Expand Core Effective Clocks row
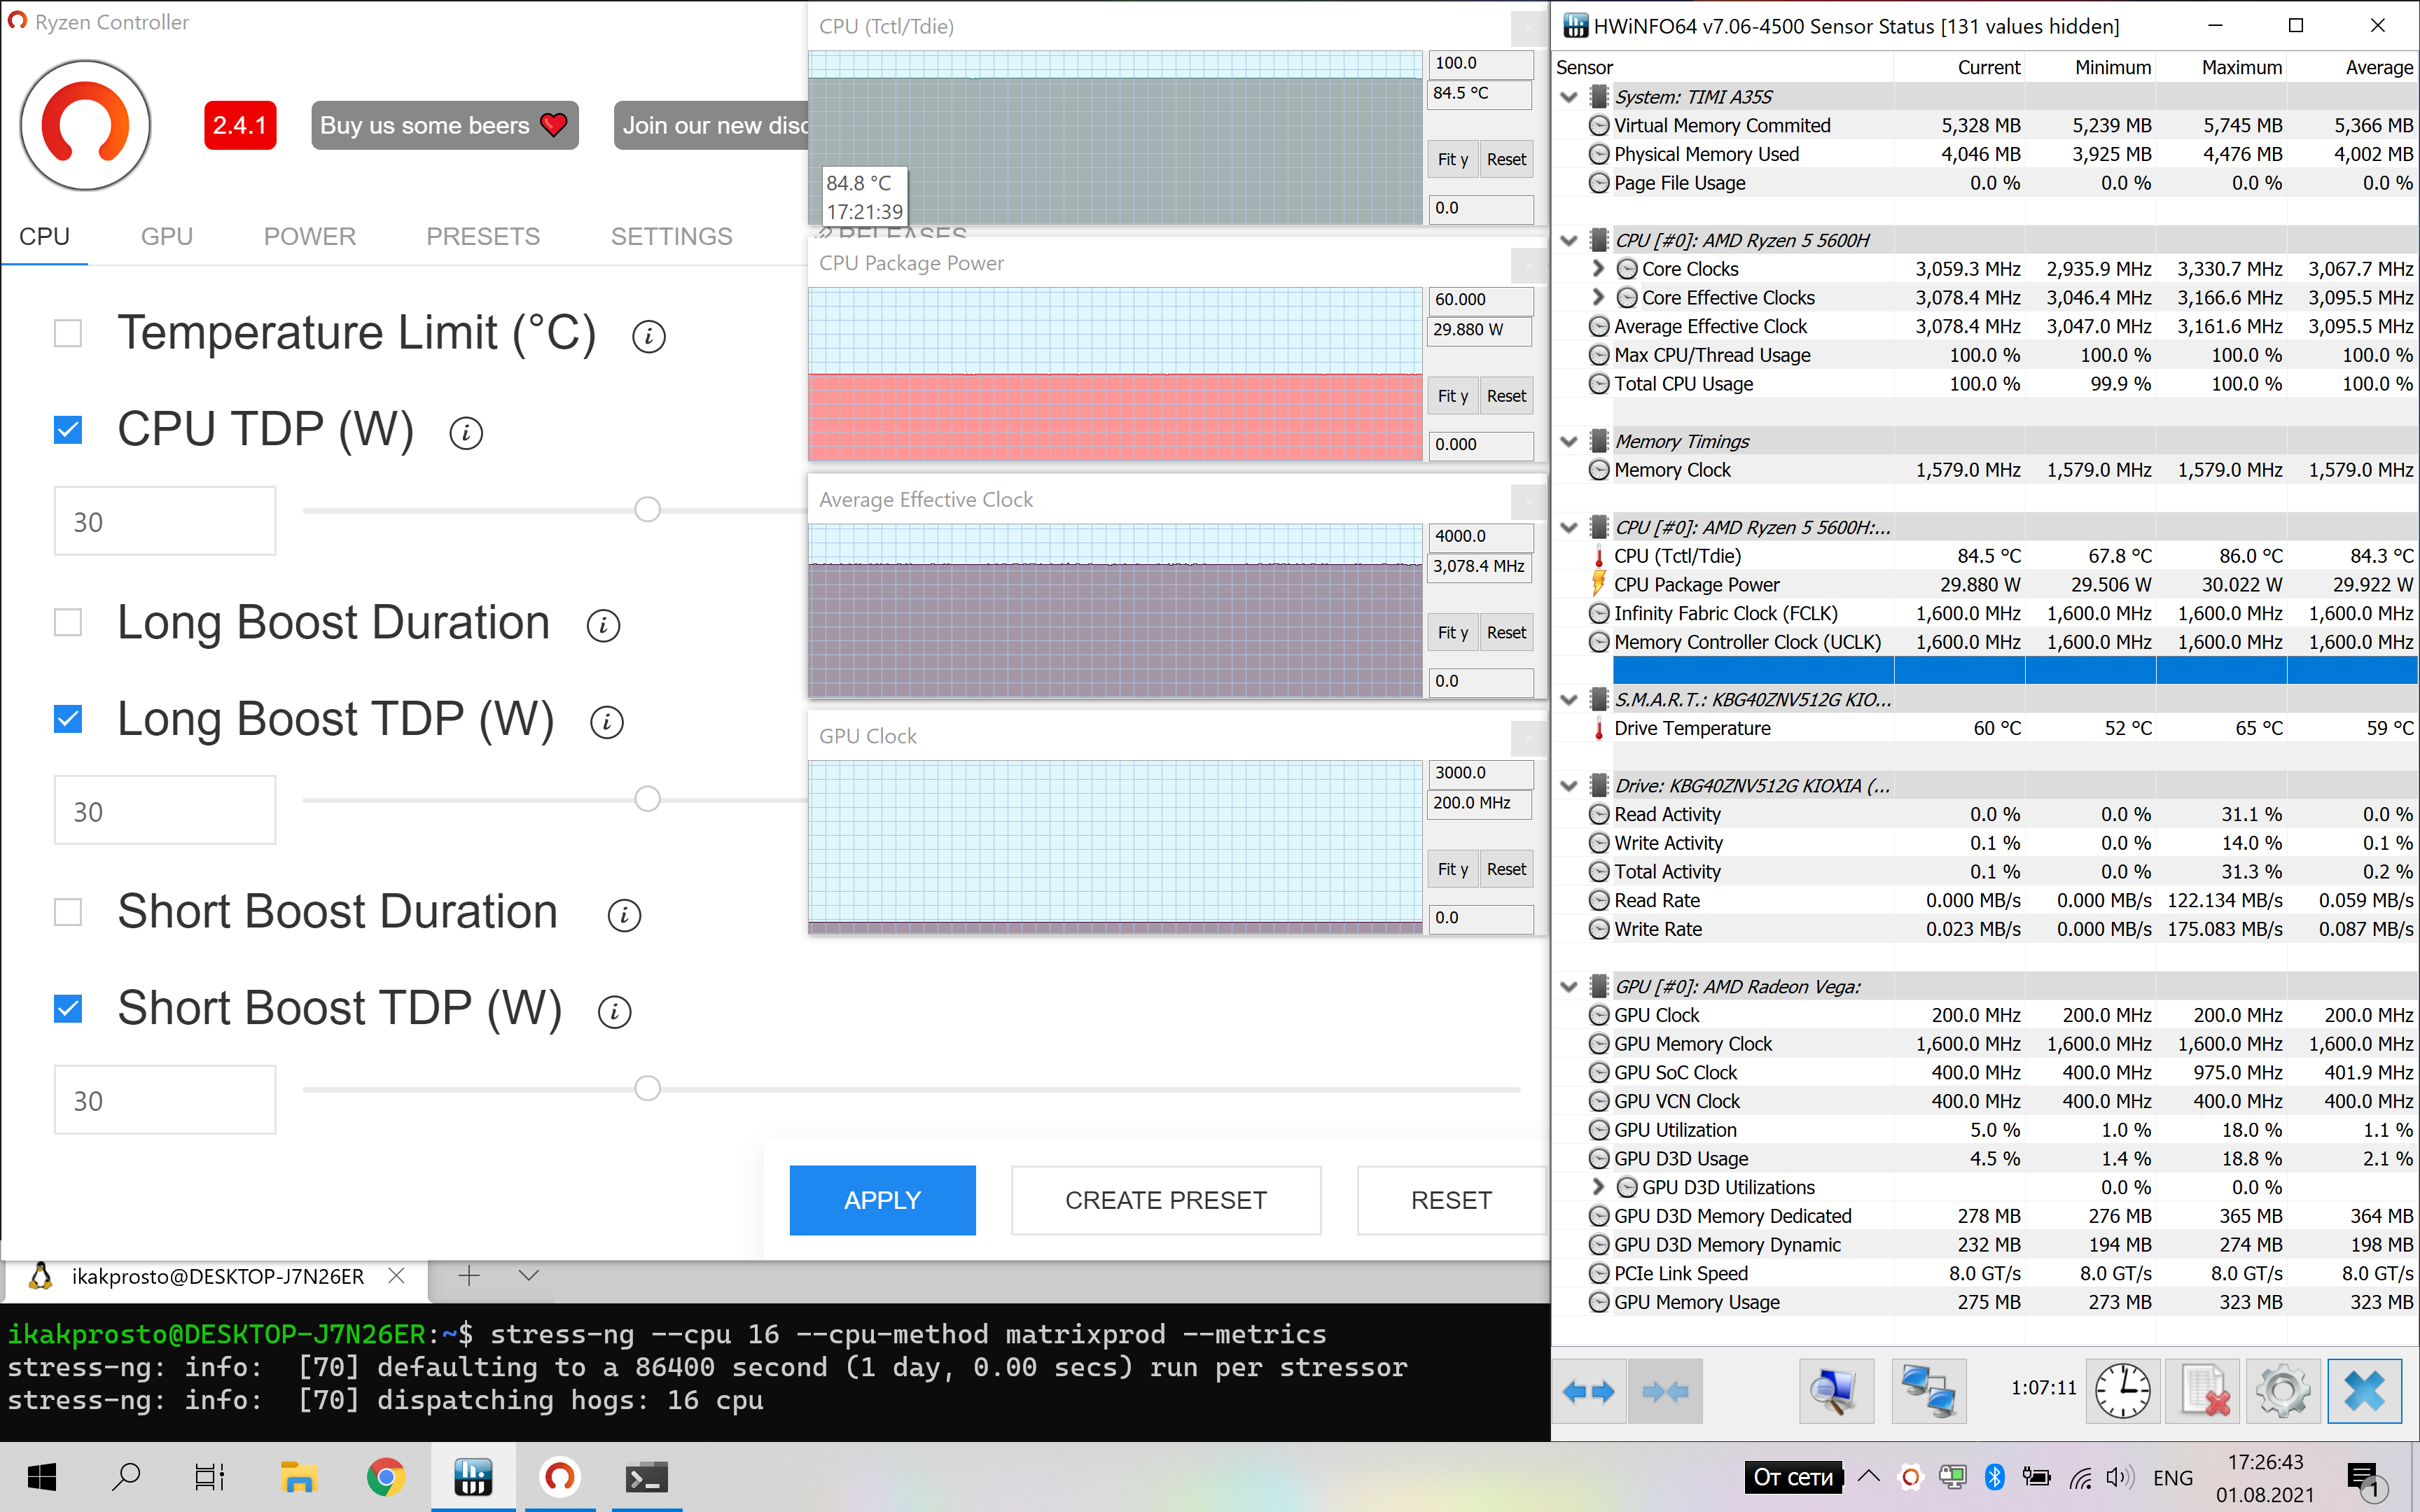 point(1598,298)
